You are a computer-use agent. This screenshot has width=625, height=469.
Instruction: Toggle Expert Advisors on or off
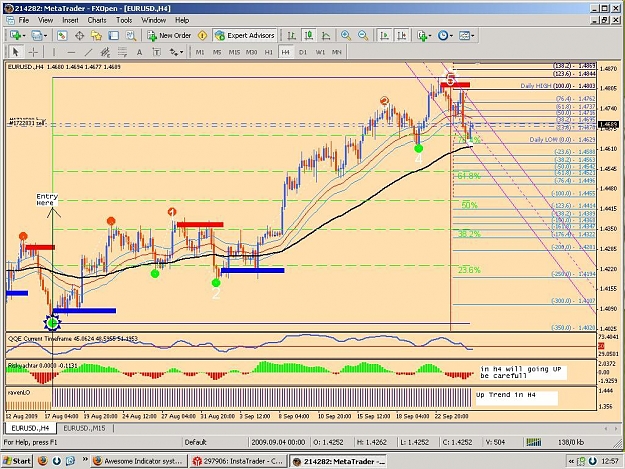coord(245,35)
